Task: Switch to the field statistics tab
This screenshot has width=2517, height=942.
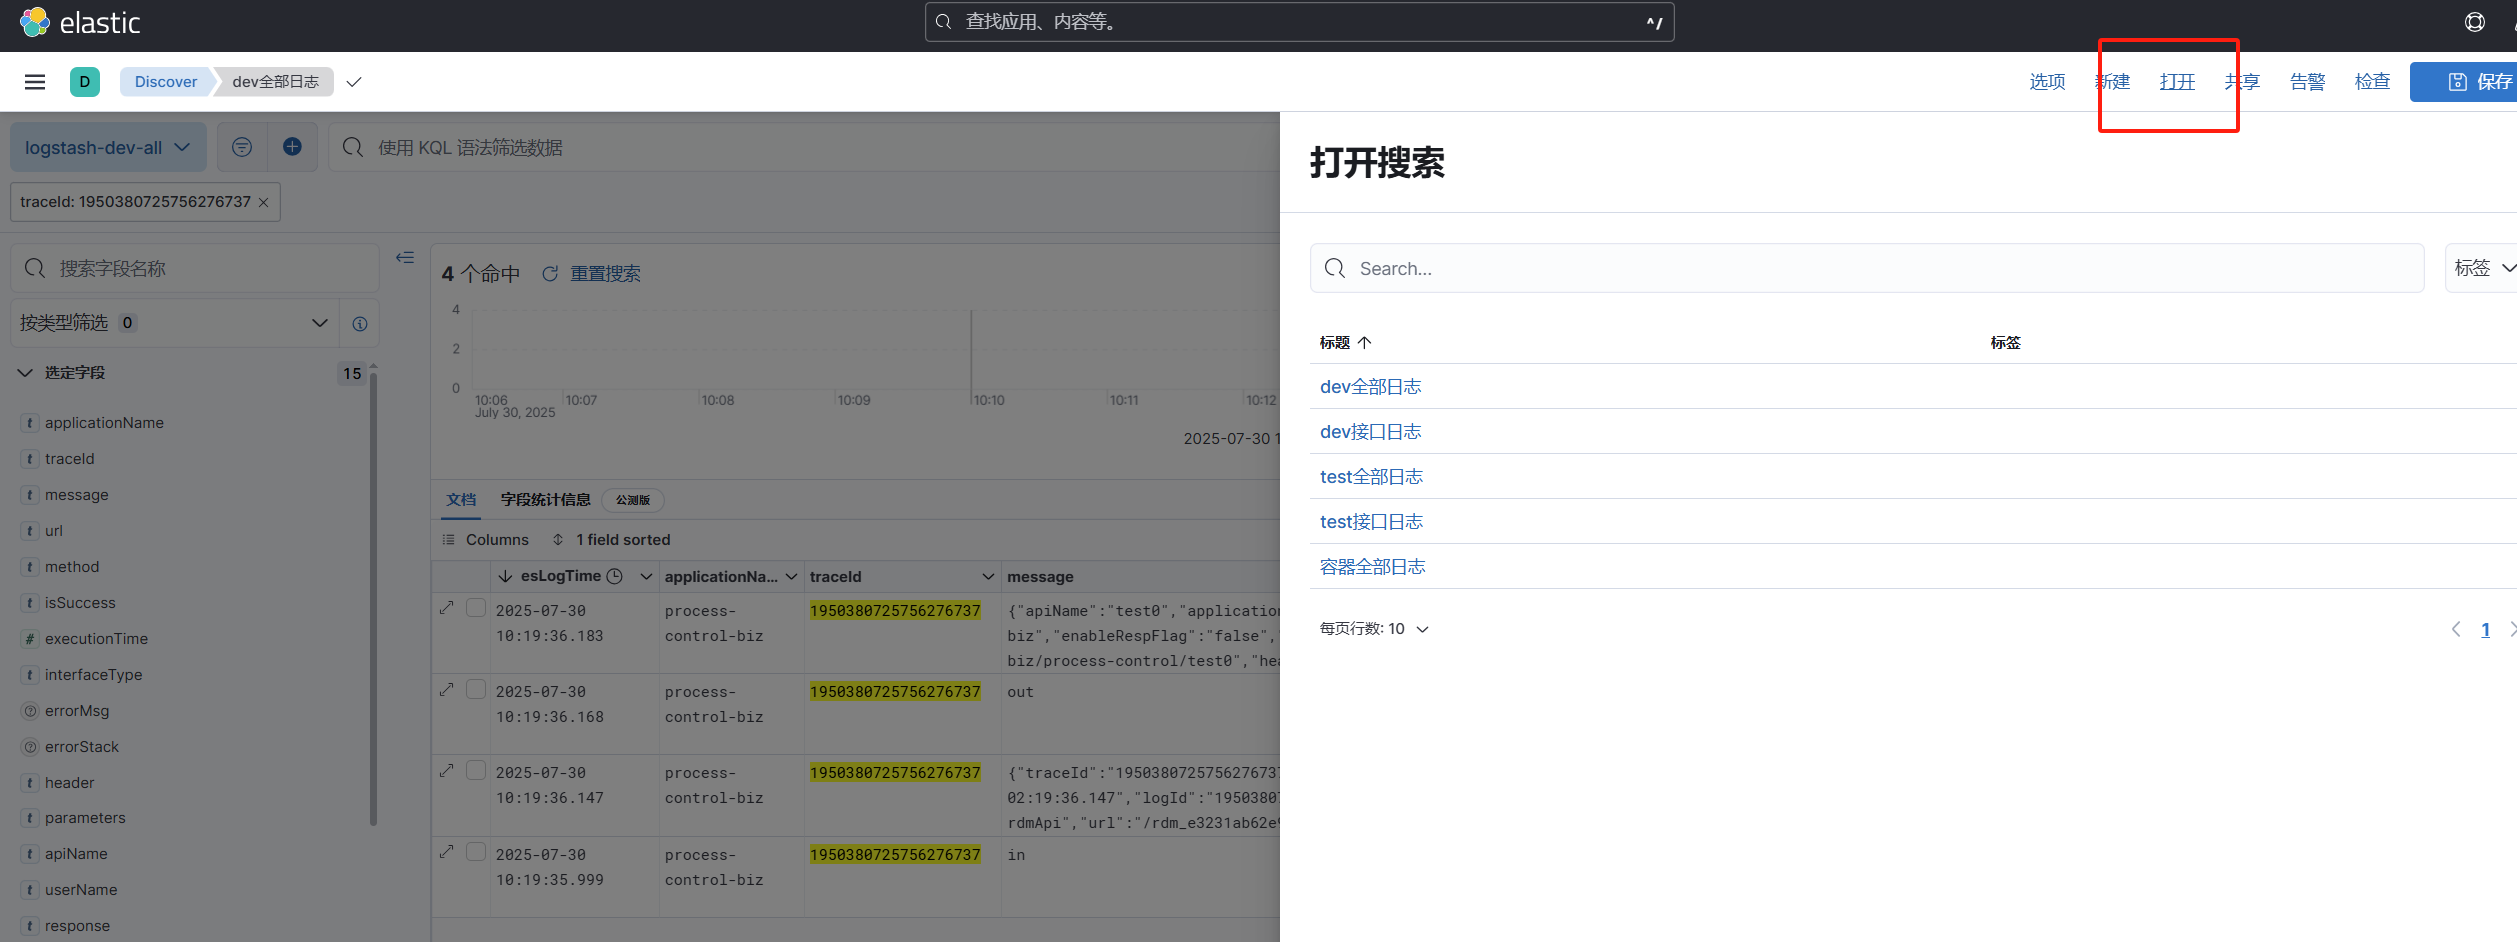Action: pos(545,500)
